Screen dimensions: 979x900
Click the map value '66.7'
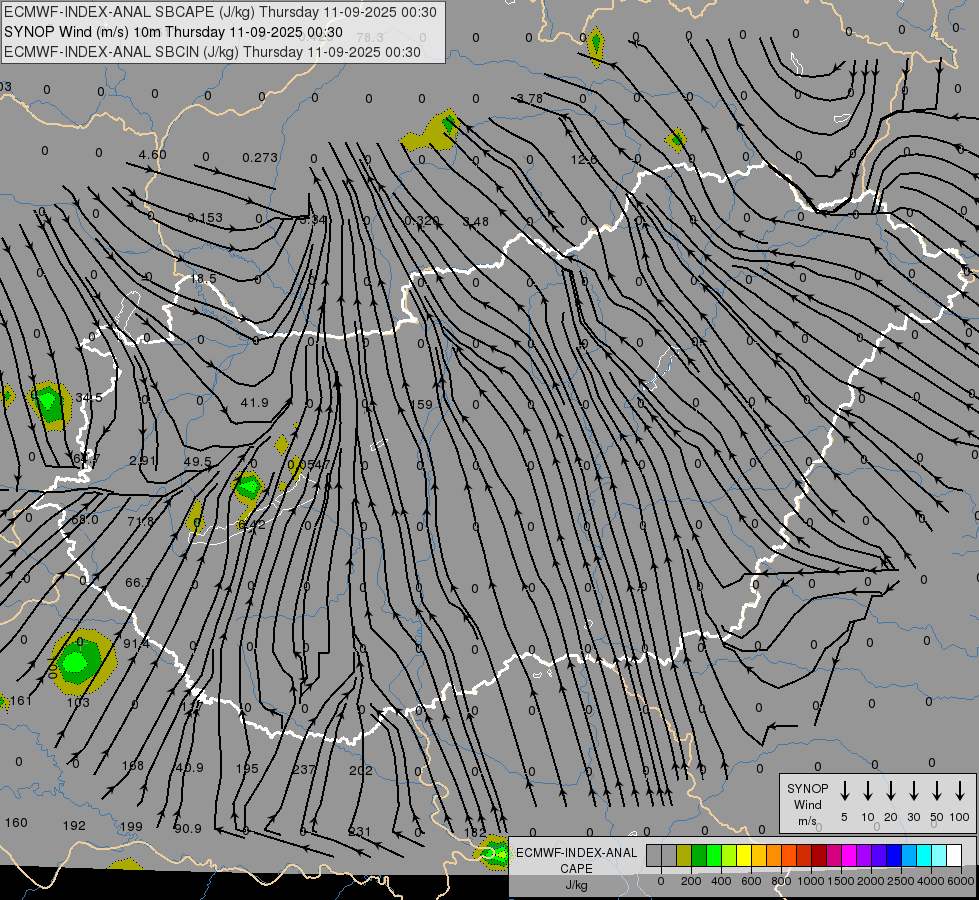click(x=138, y=582)
